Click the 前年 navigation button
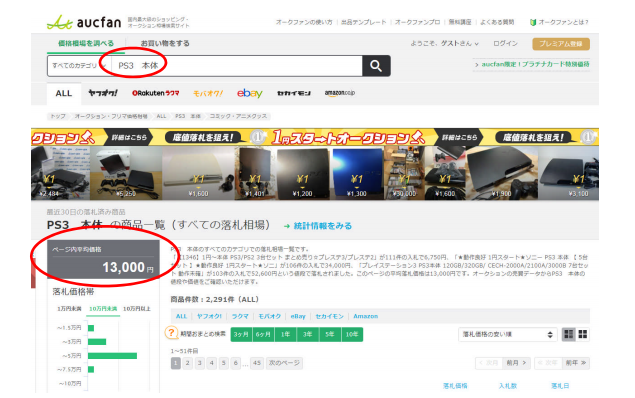The width and height of the screenshot is (635, 398). pos(575,363)
